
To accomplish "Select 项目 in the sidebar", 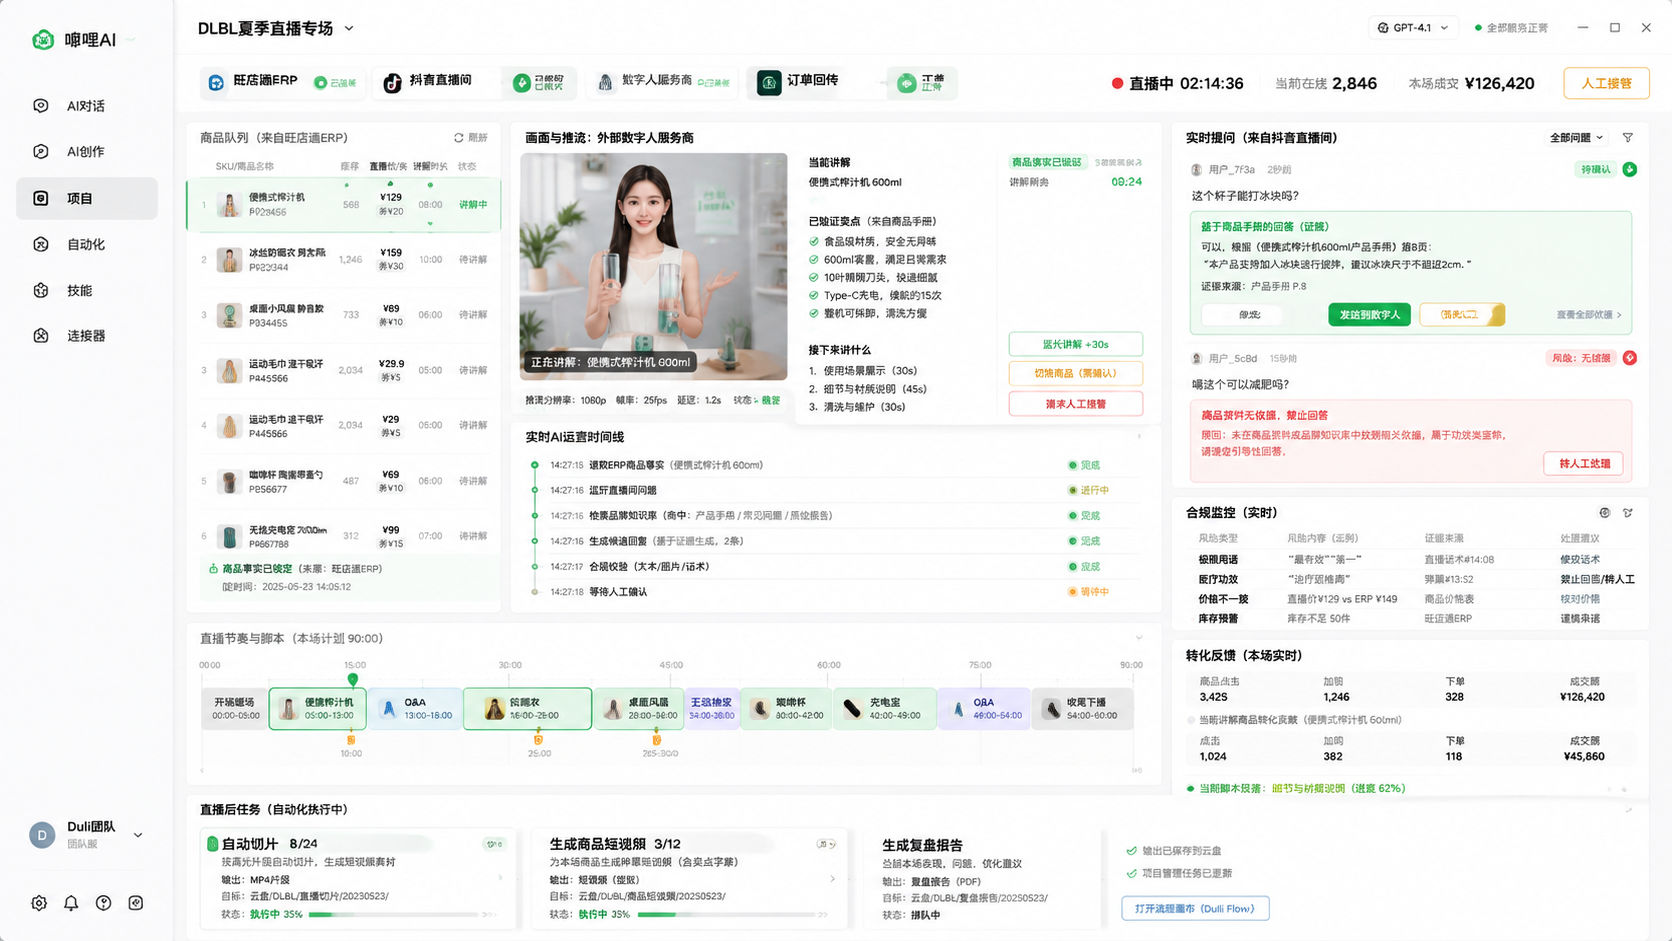I will click(x=87, y=198).
